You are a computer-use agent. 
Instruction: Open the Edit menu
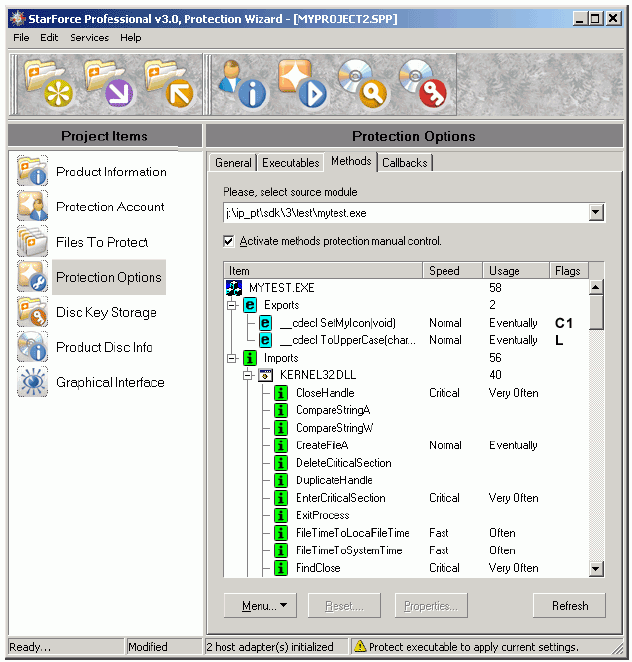[x=49, y=38]
